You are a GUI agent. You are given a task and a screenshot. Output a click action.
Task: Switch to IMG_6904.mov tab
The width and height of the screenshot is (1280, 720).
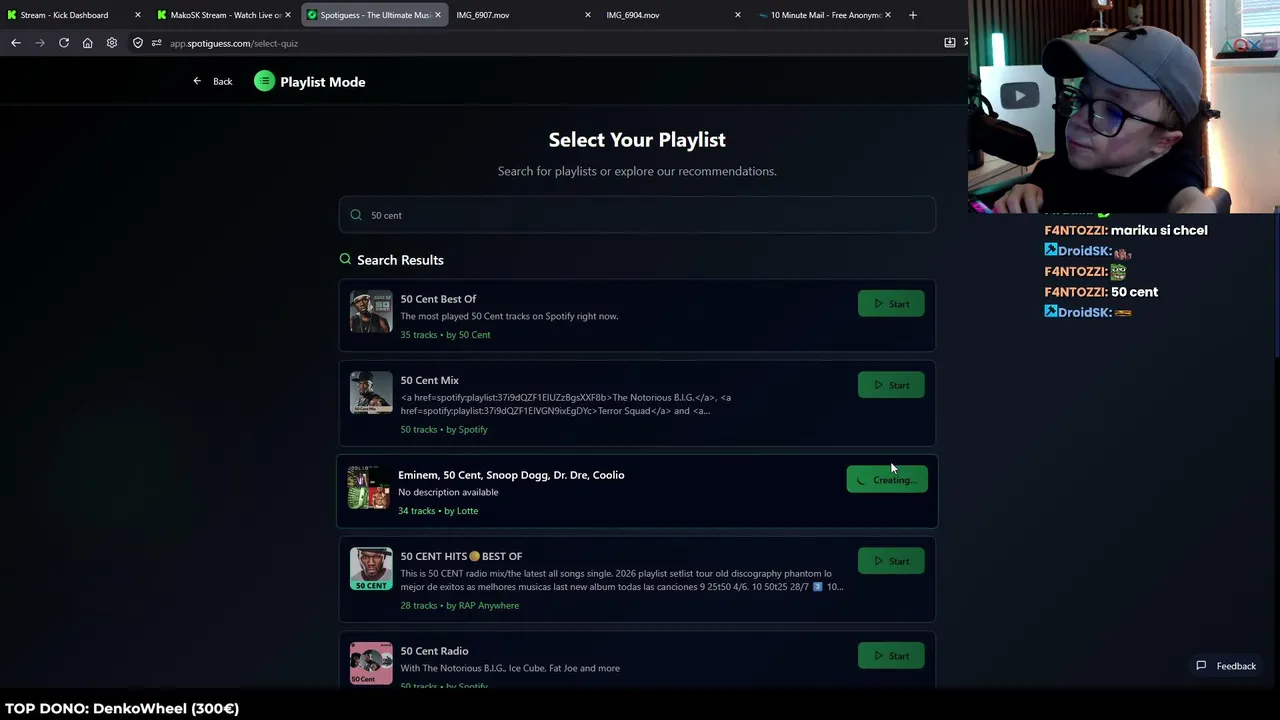[x=672, y=15]
